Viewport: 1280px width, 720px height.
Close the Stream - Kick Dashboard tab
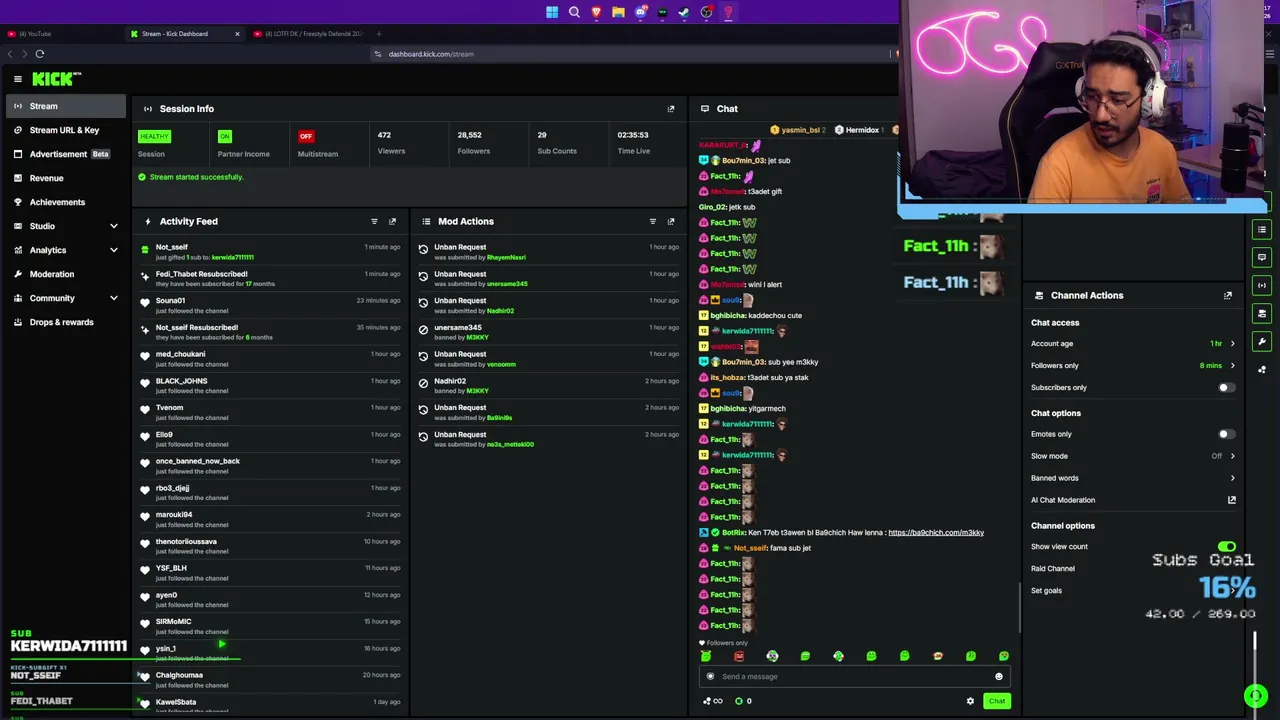point(237,34)
